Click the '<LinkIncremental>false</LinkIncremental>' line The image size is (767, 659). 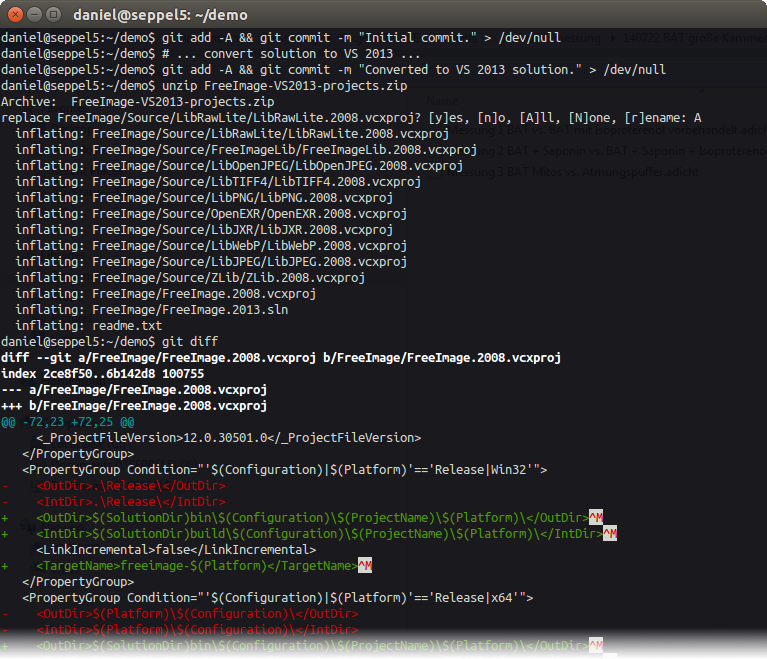pyautogui.click(x=176, y=549)
